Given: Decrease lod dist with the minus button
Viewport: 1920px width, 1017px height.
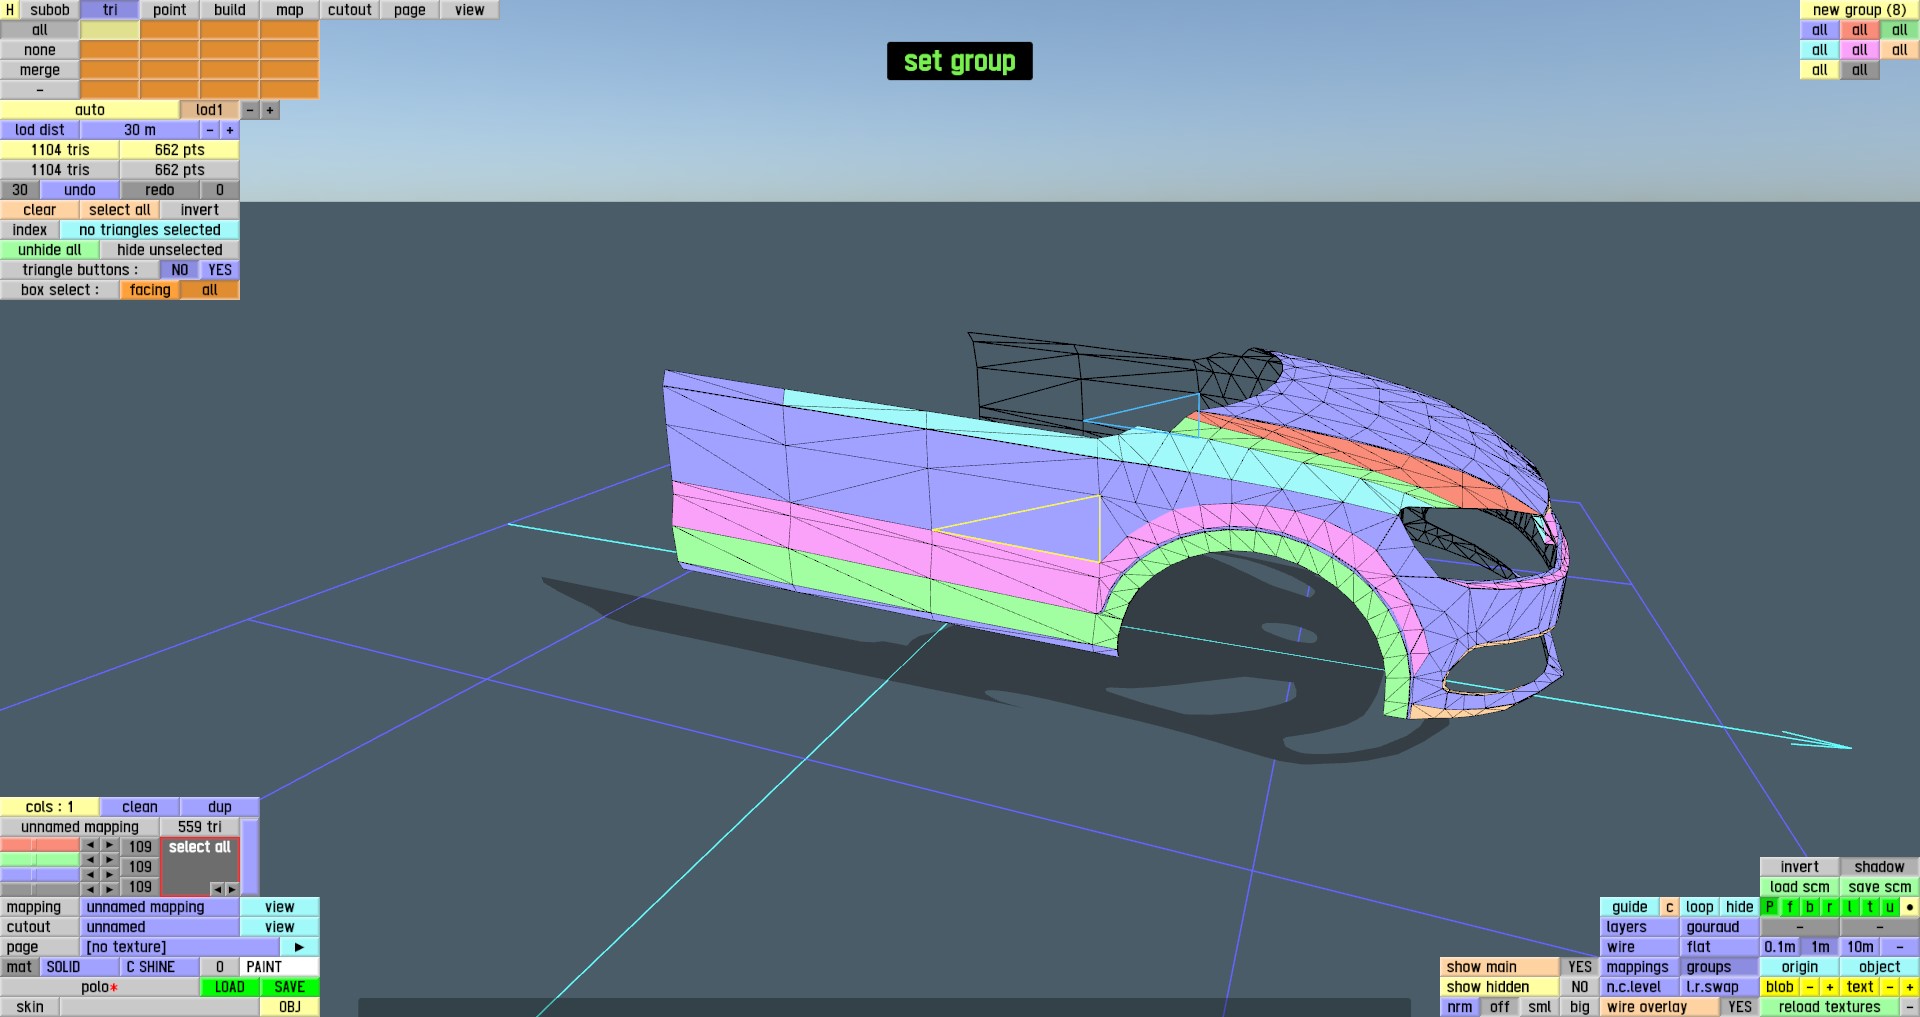Looking at the screenshot, I should click(x=210, y=130).
